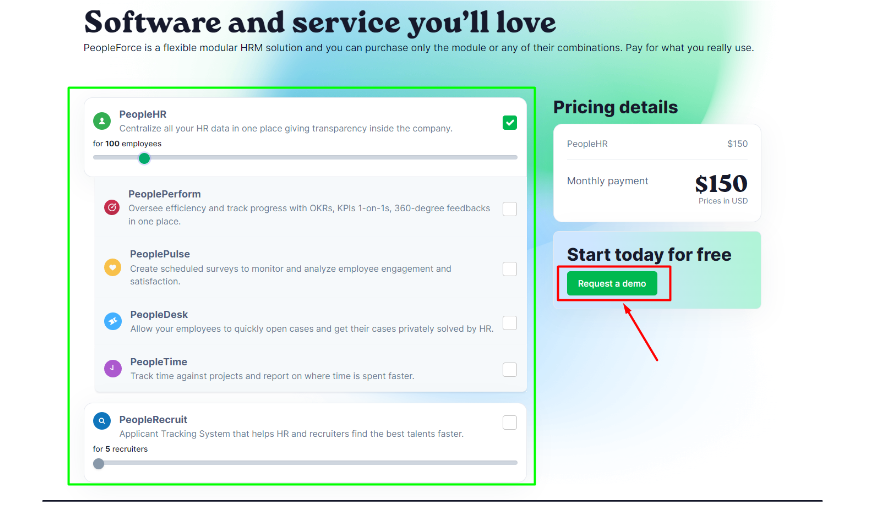Click the red PeoplePerform target icon
Viewport: 886px width, 517px height.
tap(112, 207)
